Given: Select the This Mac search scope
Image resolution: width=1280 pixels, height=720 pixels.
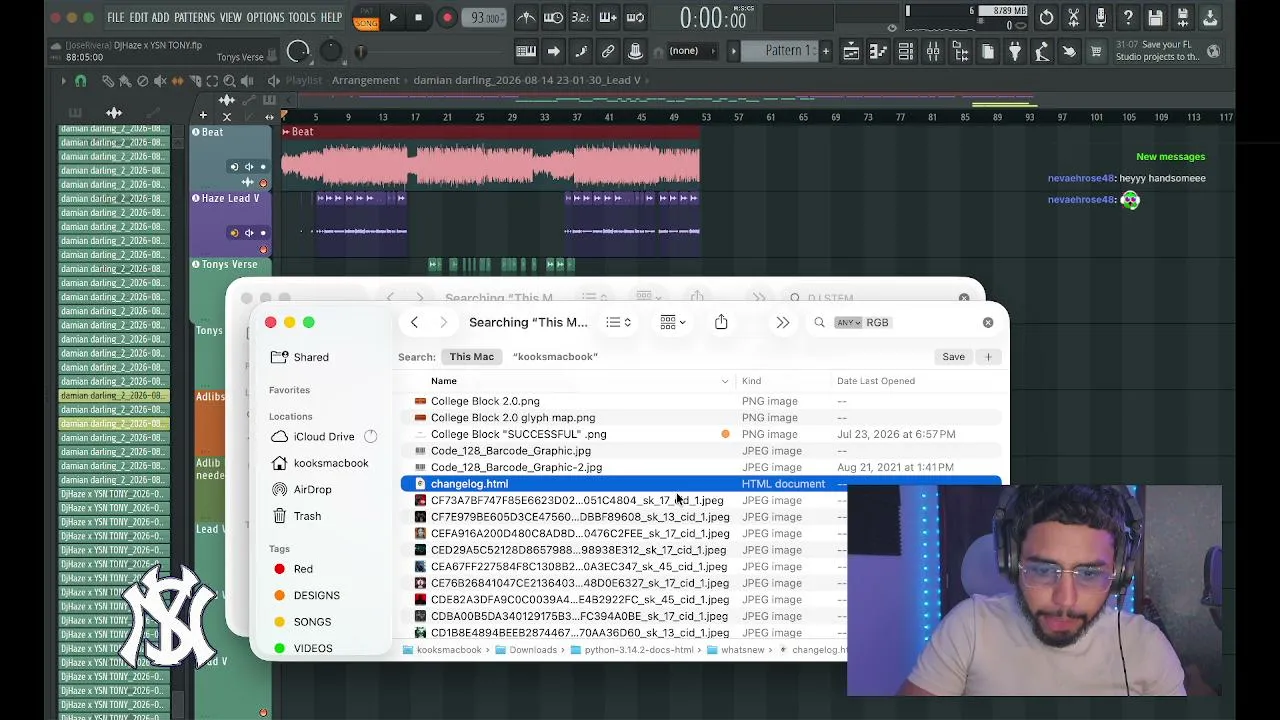Looking at the screenshot, I should pos(471,356).
